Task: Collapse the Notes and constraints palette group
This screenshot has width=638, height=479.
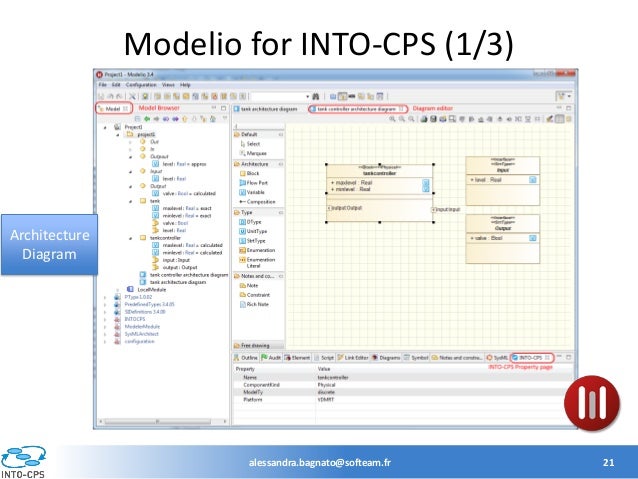Action: tap(281, 276)
